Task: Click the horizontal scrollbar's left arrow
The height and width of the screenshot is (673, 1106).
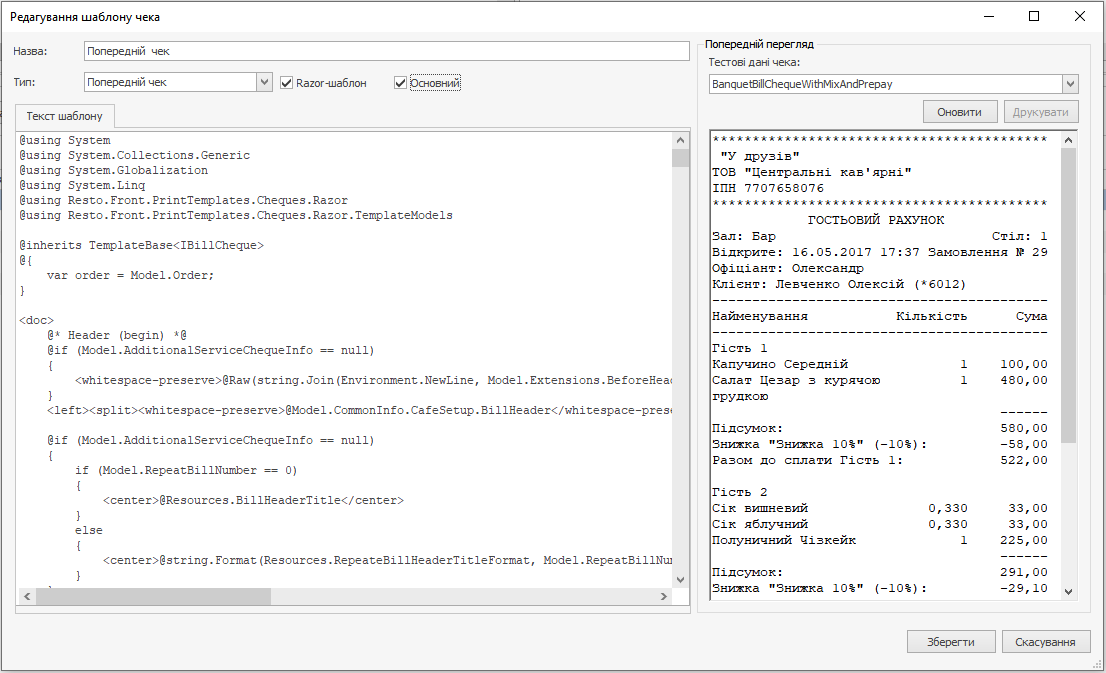Action: [25, 596]
